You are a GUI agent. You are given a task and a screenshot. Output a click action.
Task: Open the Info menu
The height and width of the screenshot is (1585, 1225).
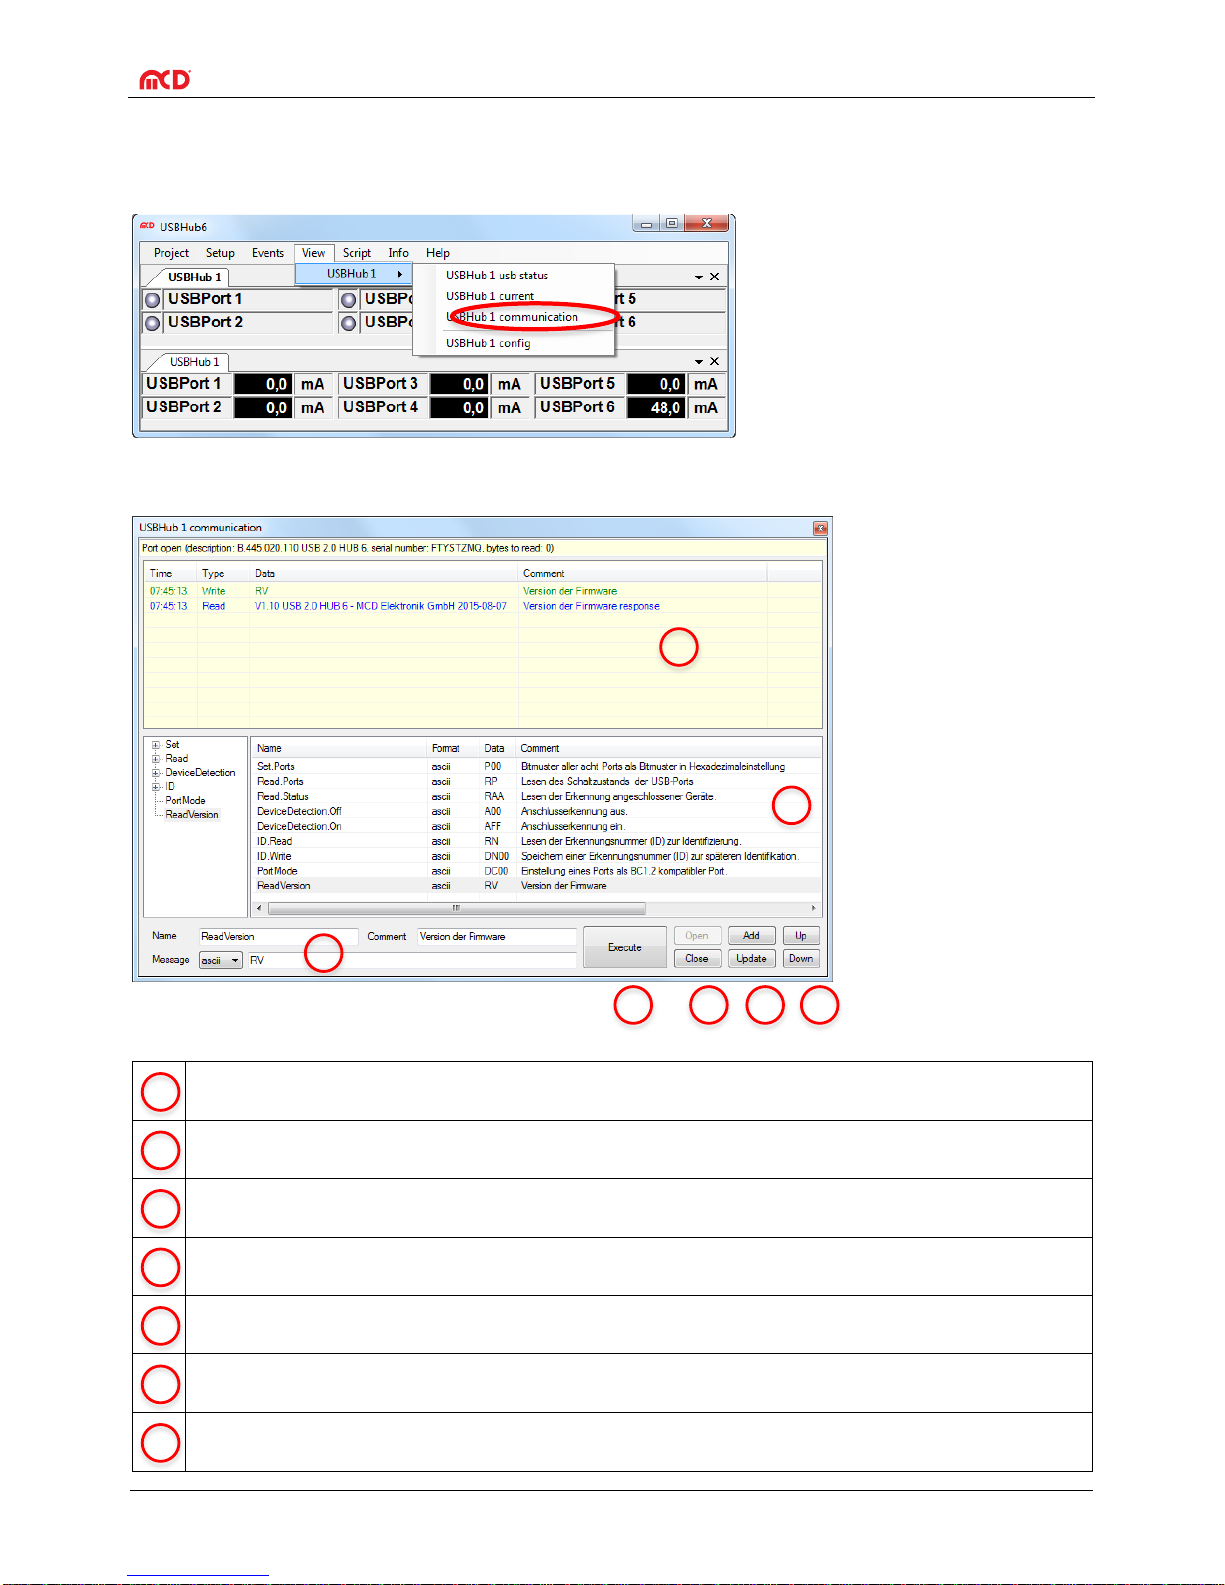(398, 253)
